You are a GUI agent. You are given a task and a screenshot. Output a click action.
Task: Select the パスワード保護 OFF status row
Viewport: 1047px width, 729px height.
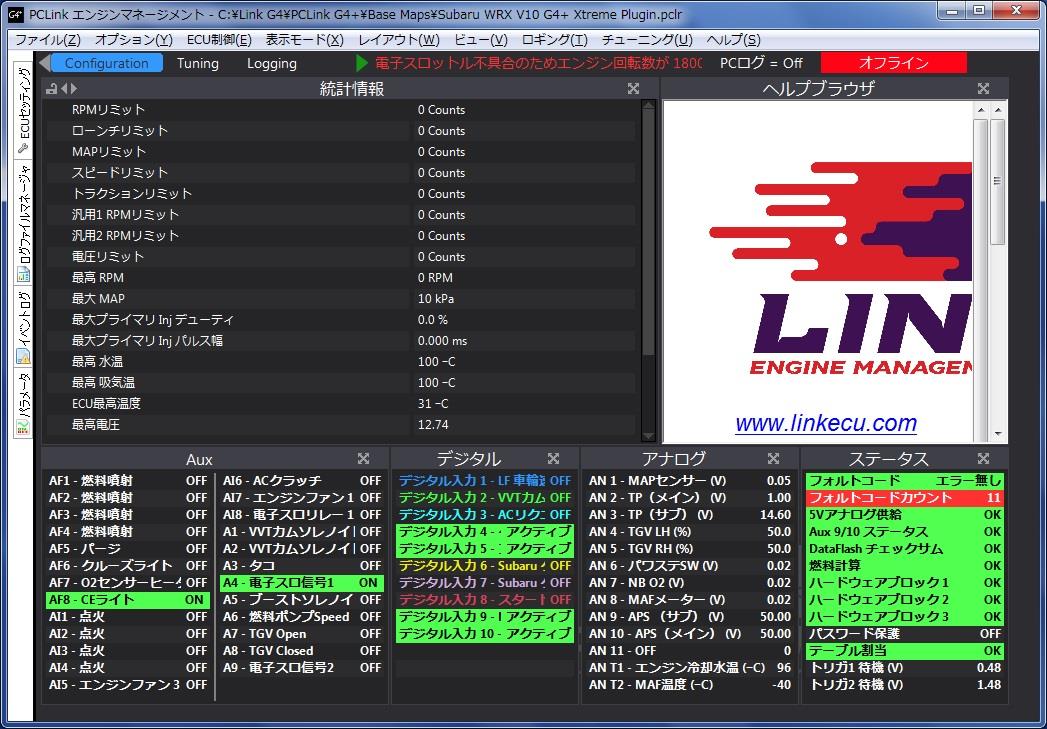click(x=905, y=634)
